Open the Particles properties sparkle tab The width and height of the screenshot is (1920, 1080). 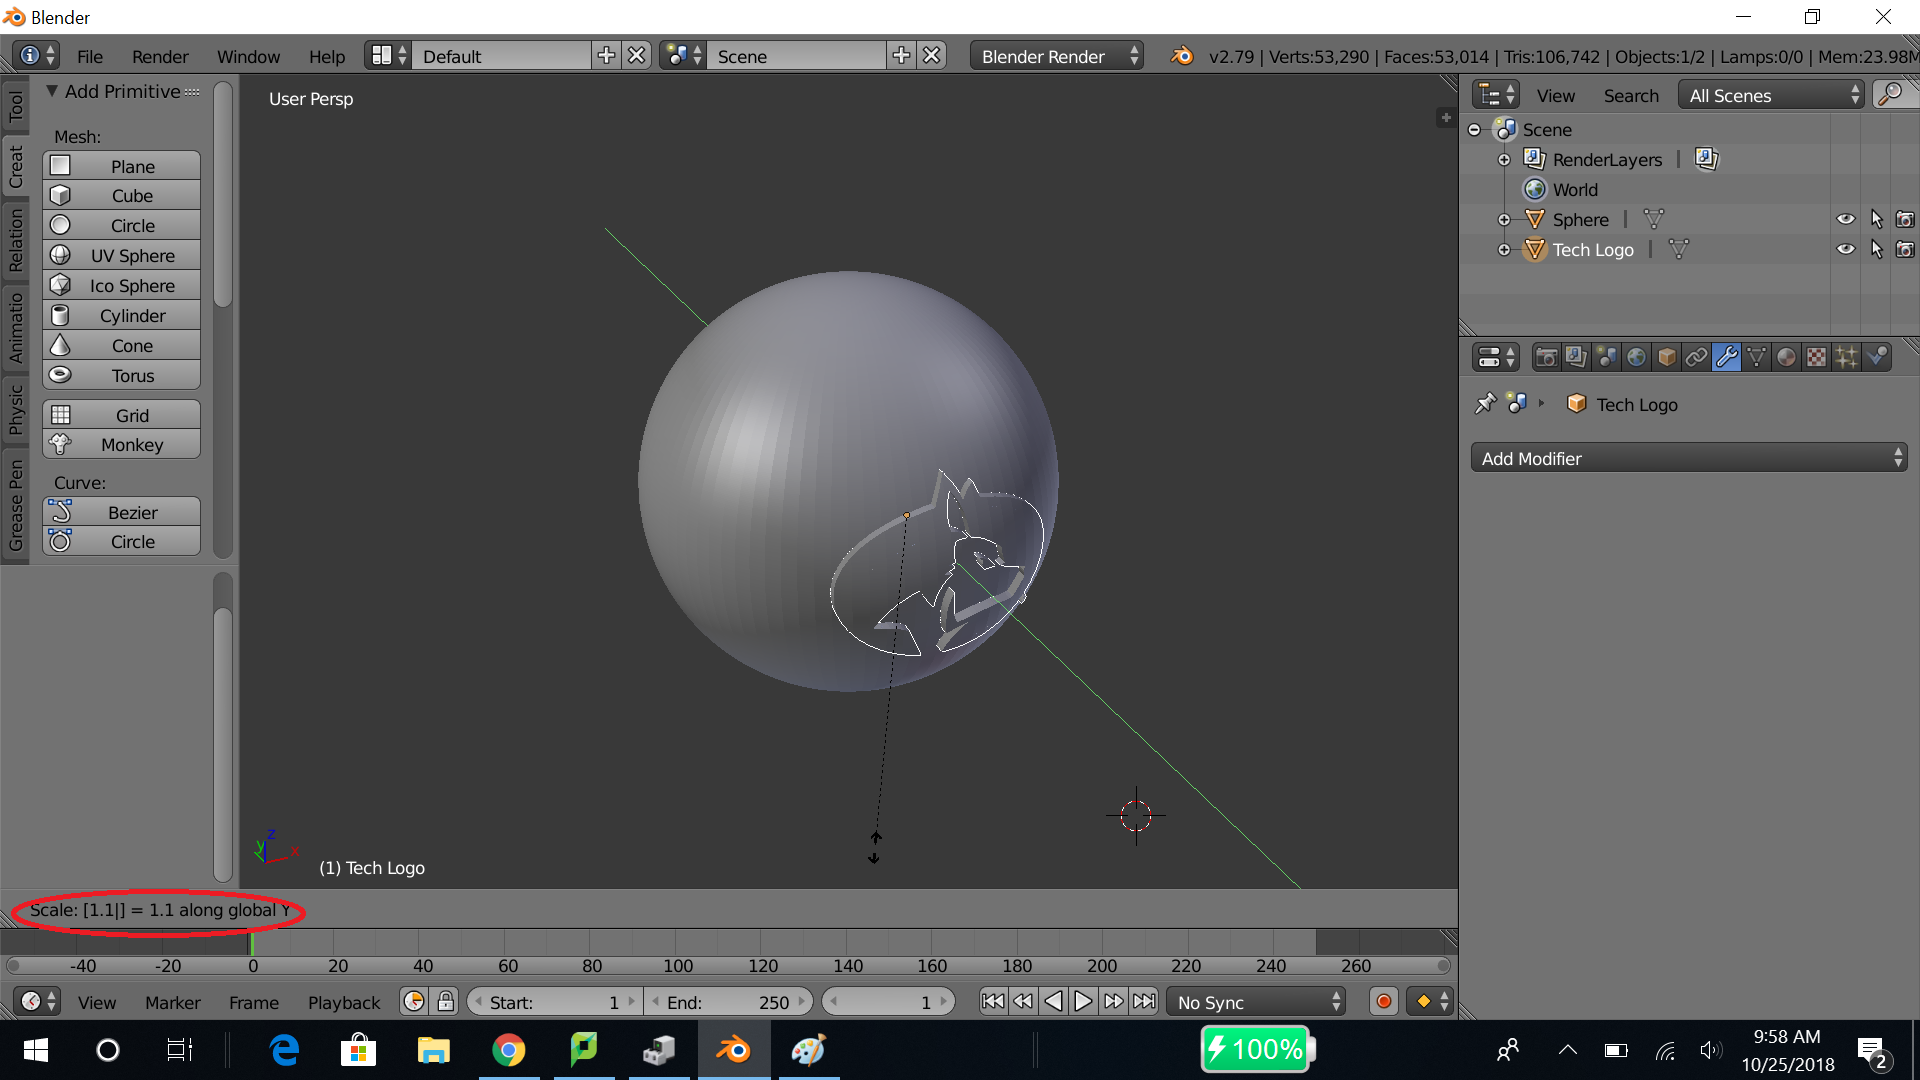pos(1846,357)
